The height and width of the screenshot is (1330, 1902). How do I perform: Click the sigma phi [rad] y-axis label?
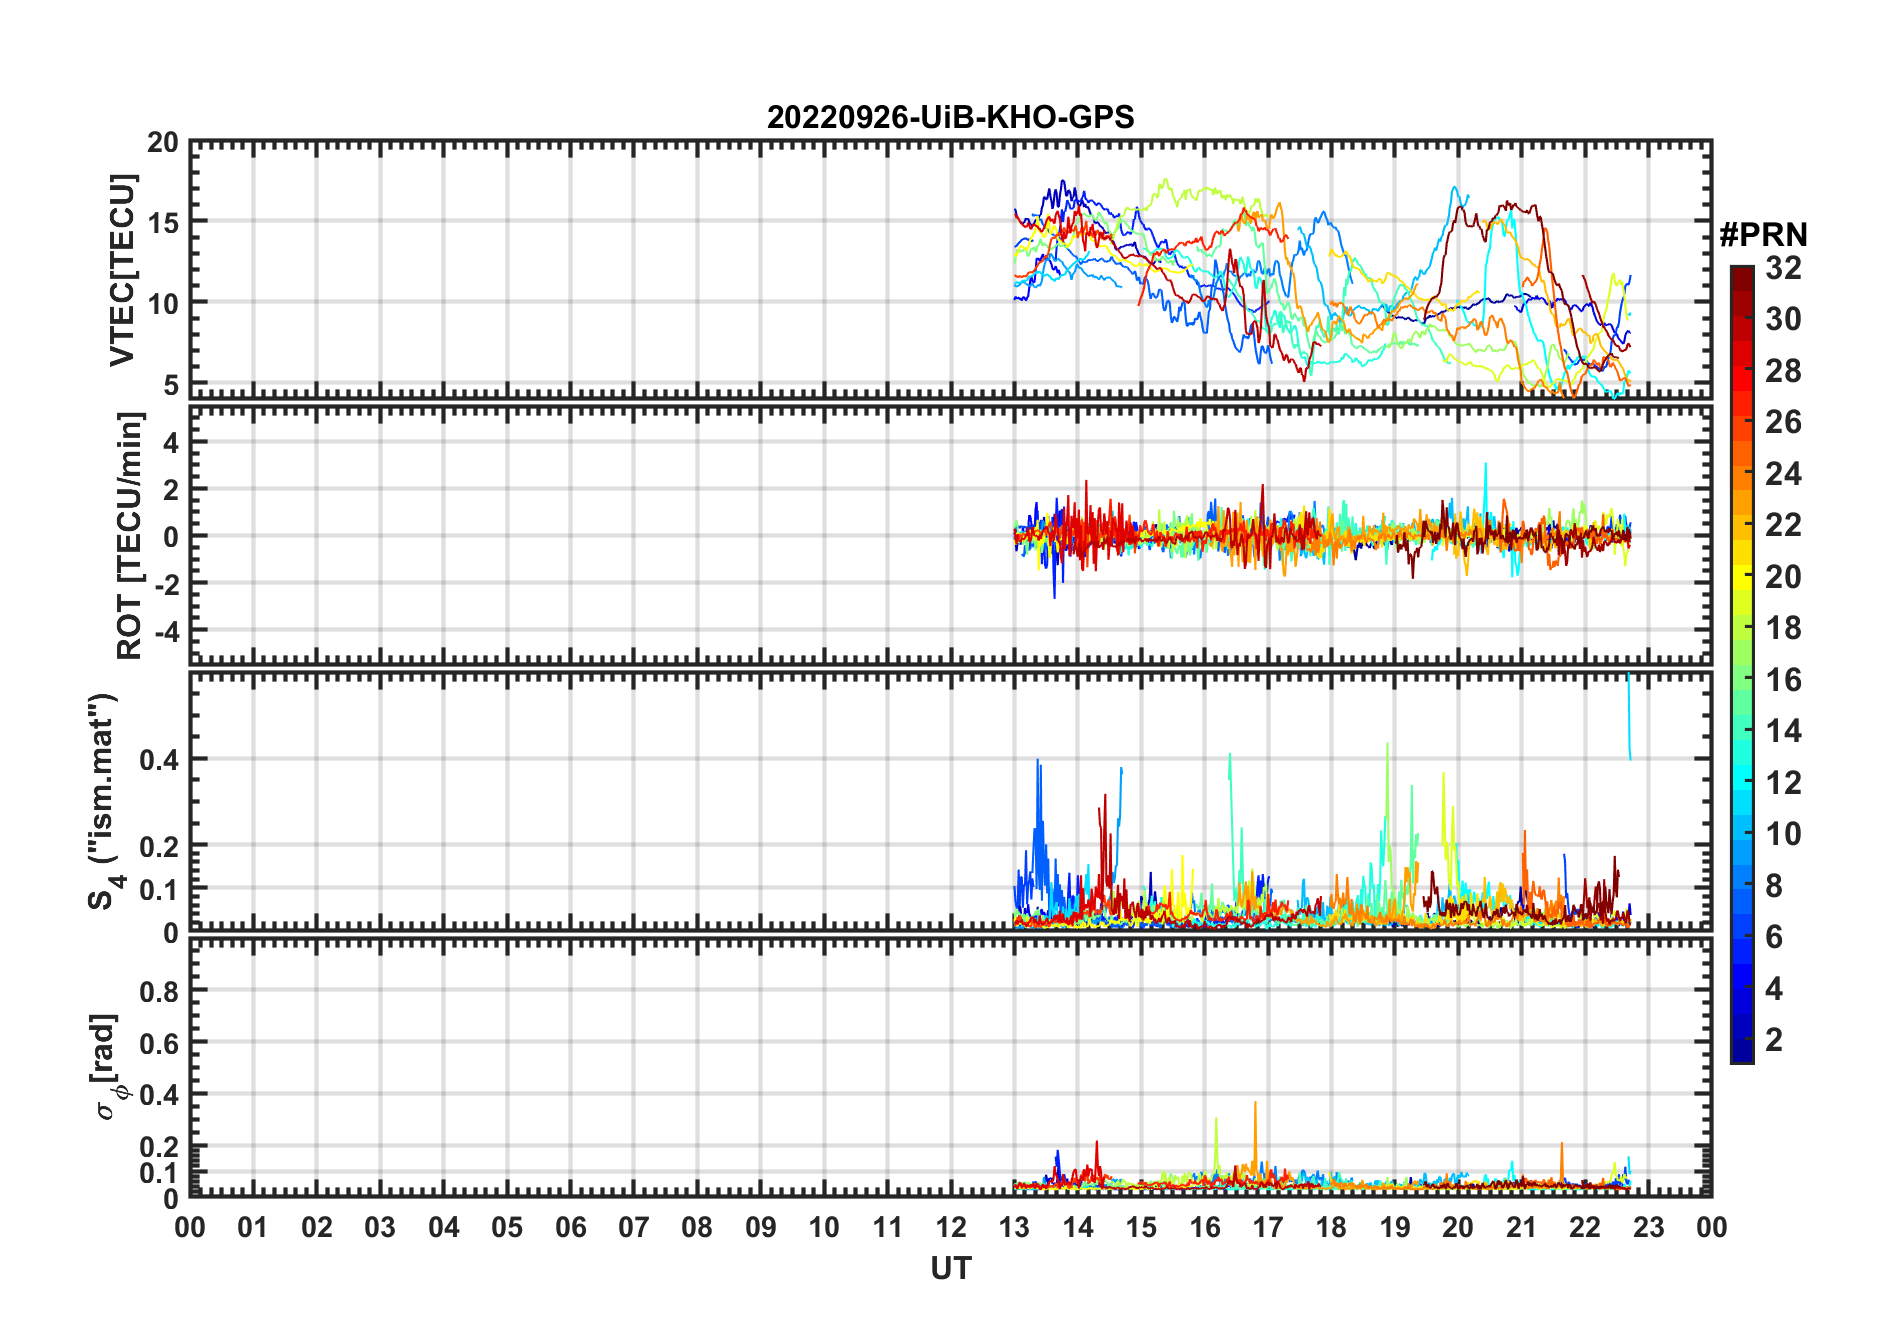click(x=107, y=1067)
